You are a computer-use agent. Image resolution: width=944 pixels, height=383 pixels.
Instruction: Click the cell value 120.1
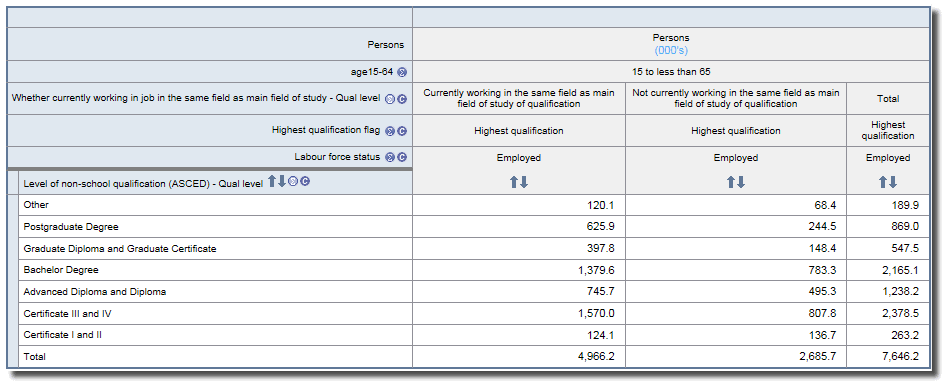[600, 205]
